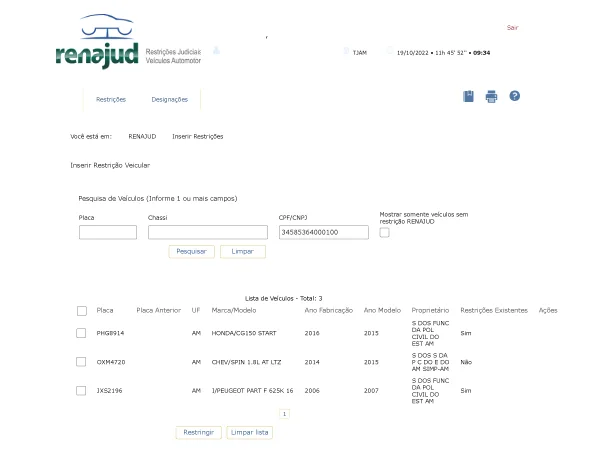Image resolution: width=595 pixels, height=450 pixels.
Task: Click the Limpar button
Action: point(243,252)
